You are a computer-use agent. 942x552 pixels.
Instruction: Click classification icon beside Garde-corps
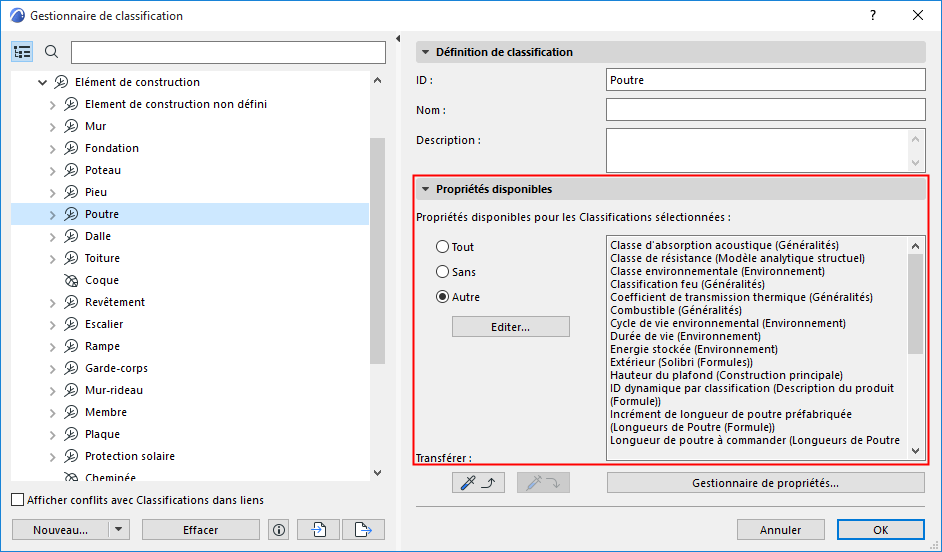71,368
